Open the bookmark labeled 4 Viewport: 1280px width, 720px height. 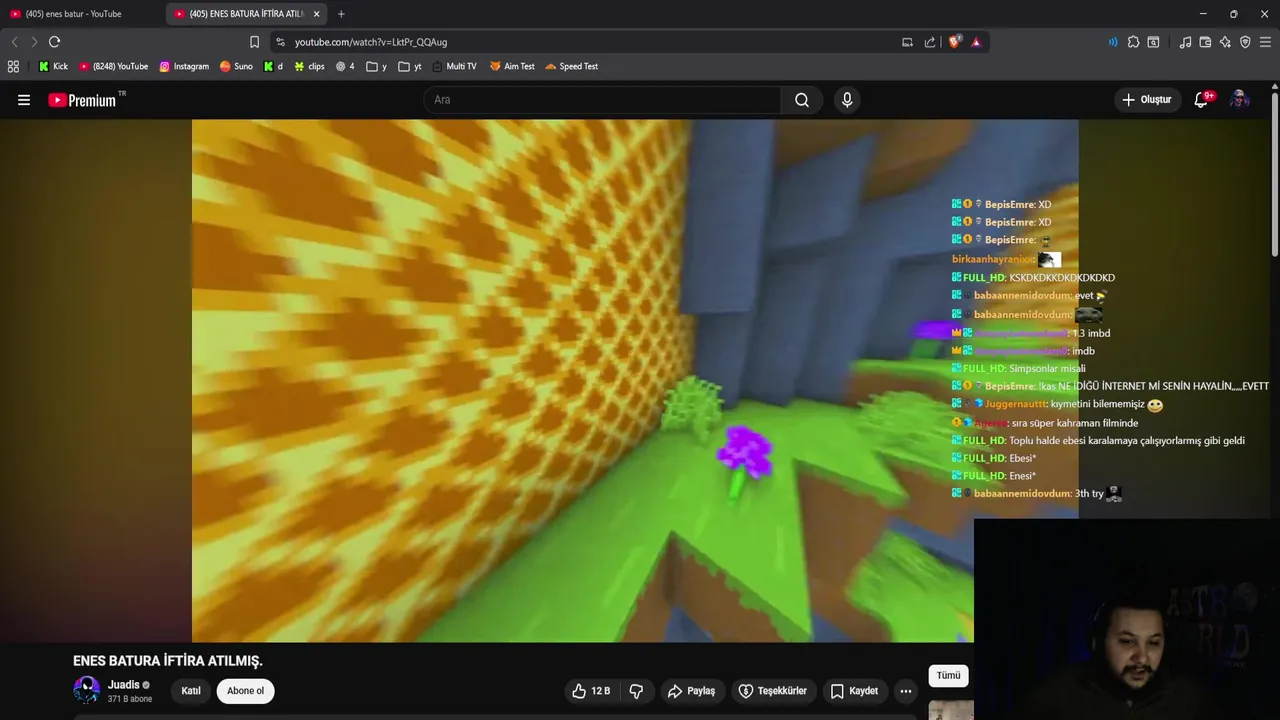[x=345, y=66]
